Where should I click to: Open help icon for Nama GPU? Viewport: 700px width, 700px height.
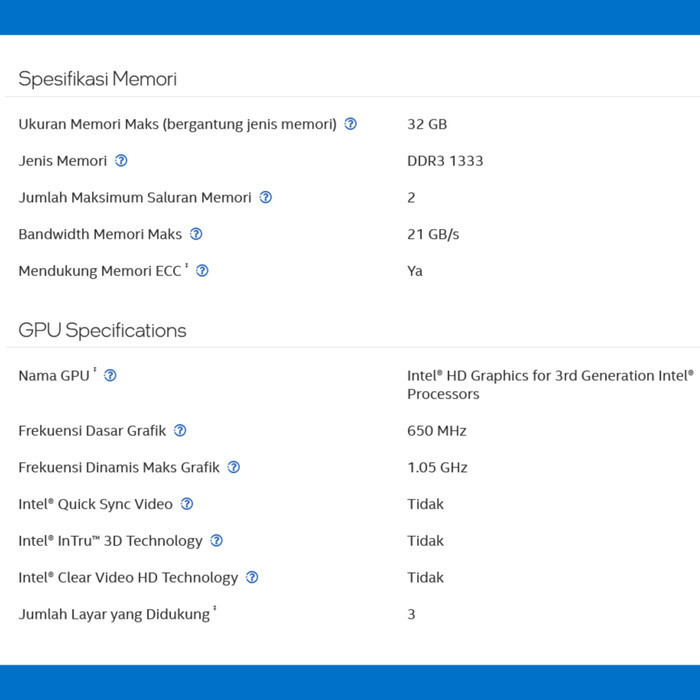pyautogui.click(x=110, y=375)
